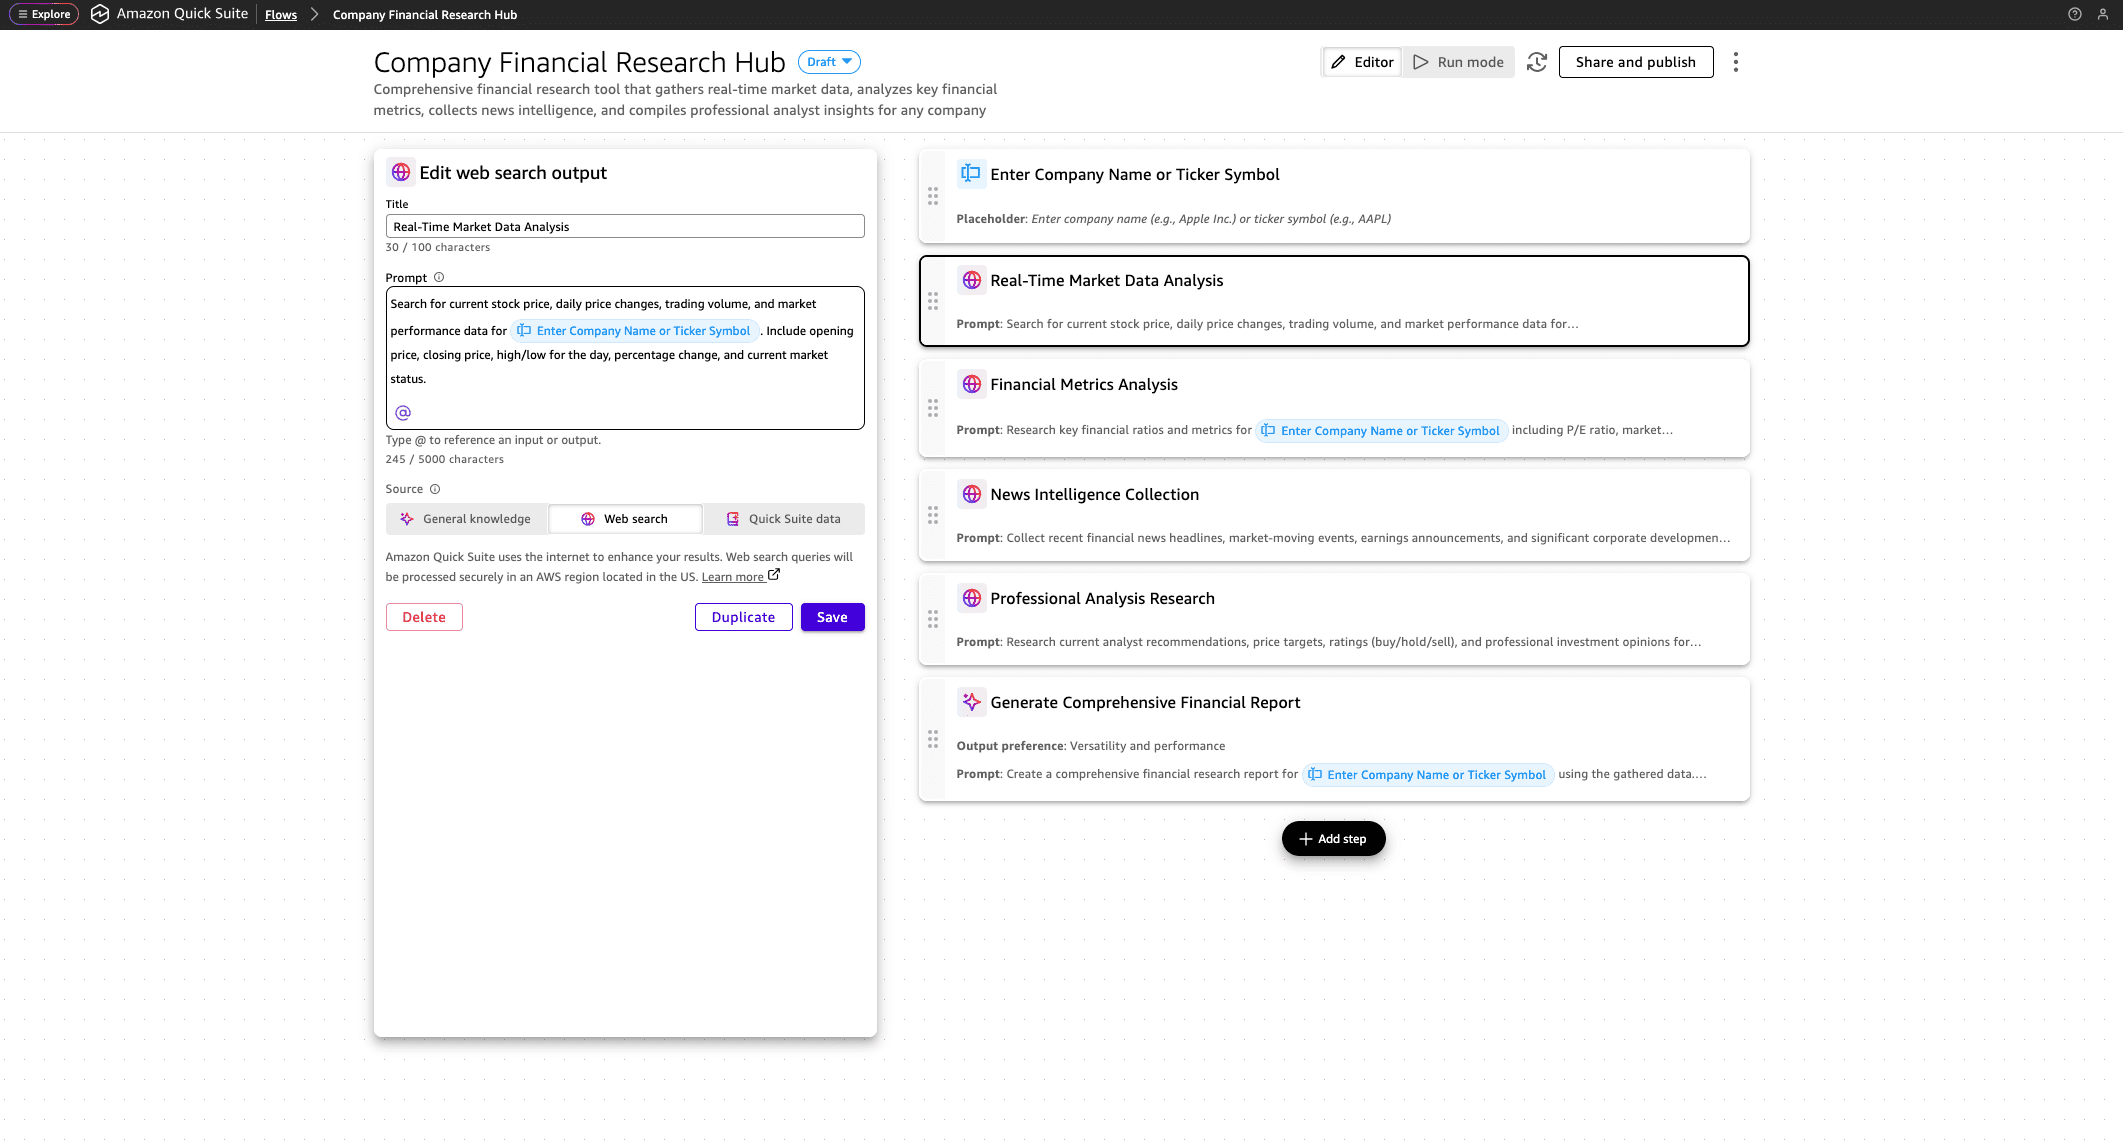Screen dimensions: 2123x1141
Task: Switch to Editor mode
Action: (1362, 62)
